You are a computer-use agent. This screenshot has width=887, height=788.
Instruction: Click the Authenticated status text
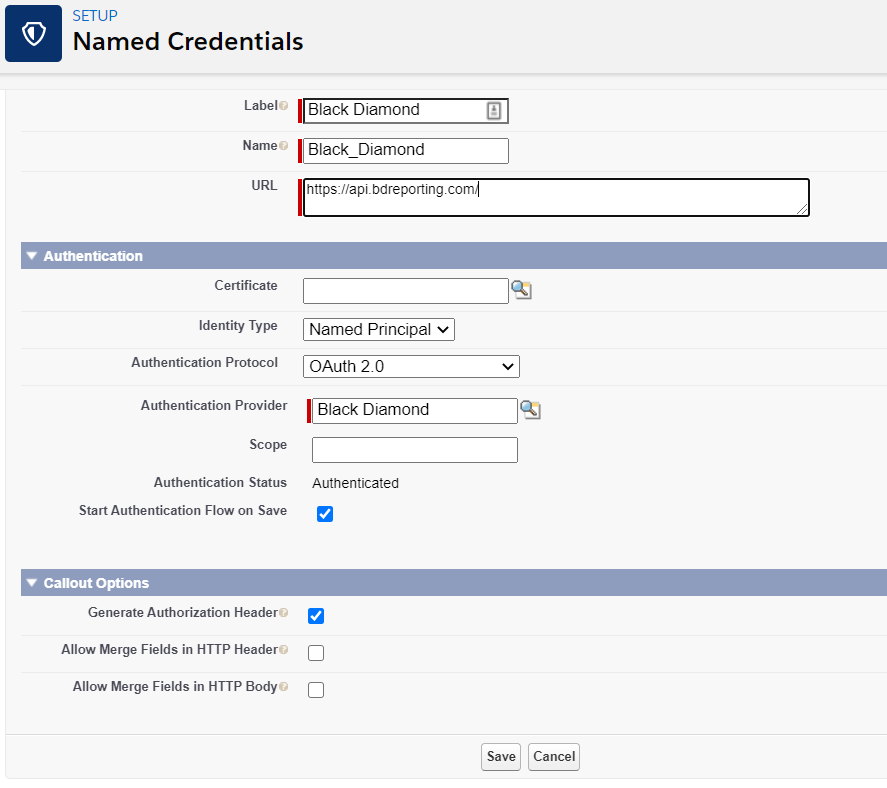355,483
